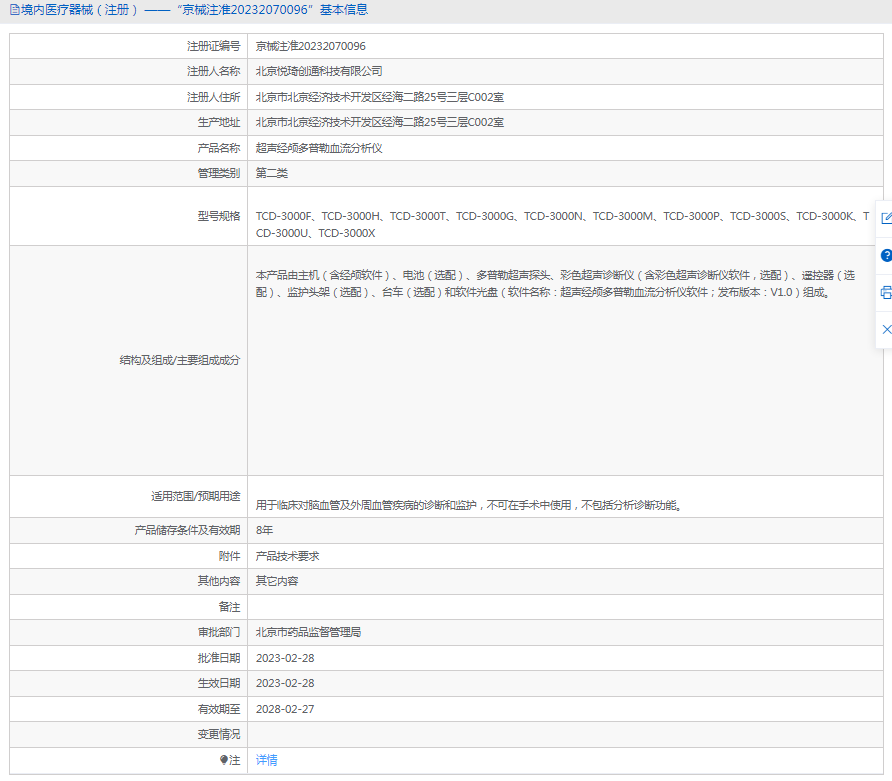Click the approval date 2023-02-28 in 批准日期 row

click(285, 658)
